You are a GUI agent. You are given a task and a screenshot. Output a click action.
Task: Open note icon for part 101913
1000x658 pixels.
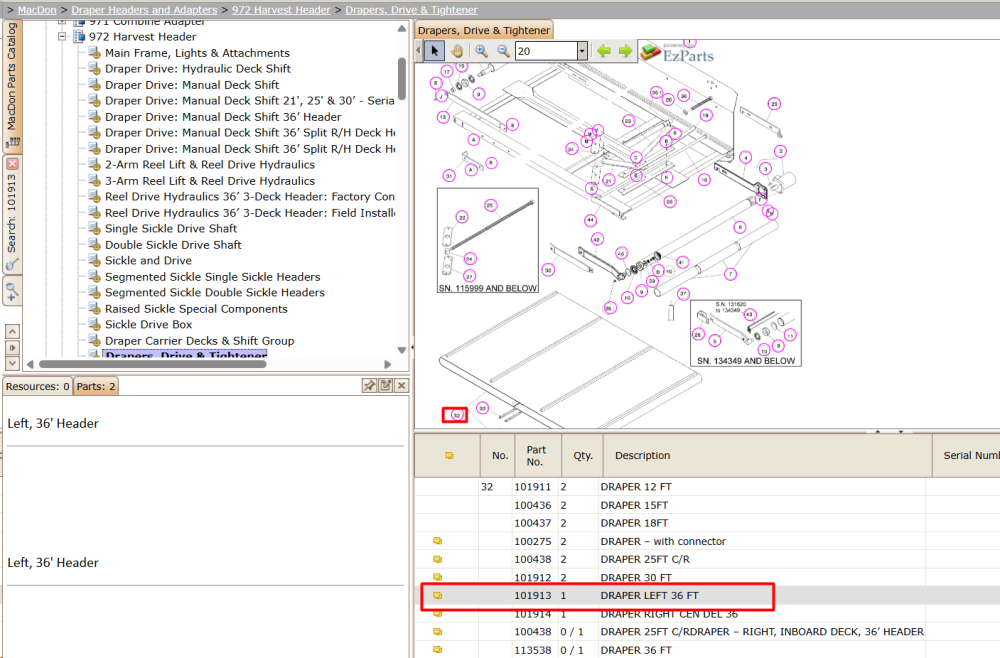tap(438, 596)
